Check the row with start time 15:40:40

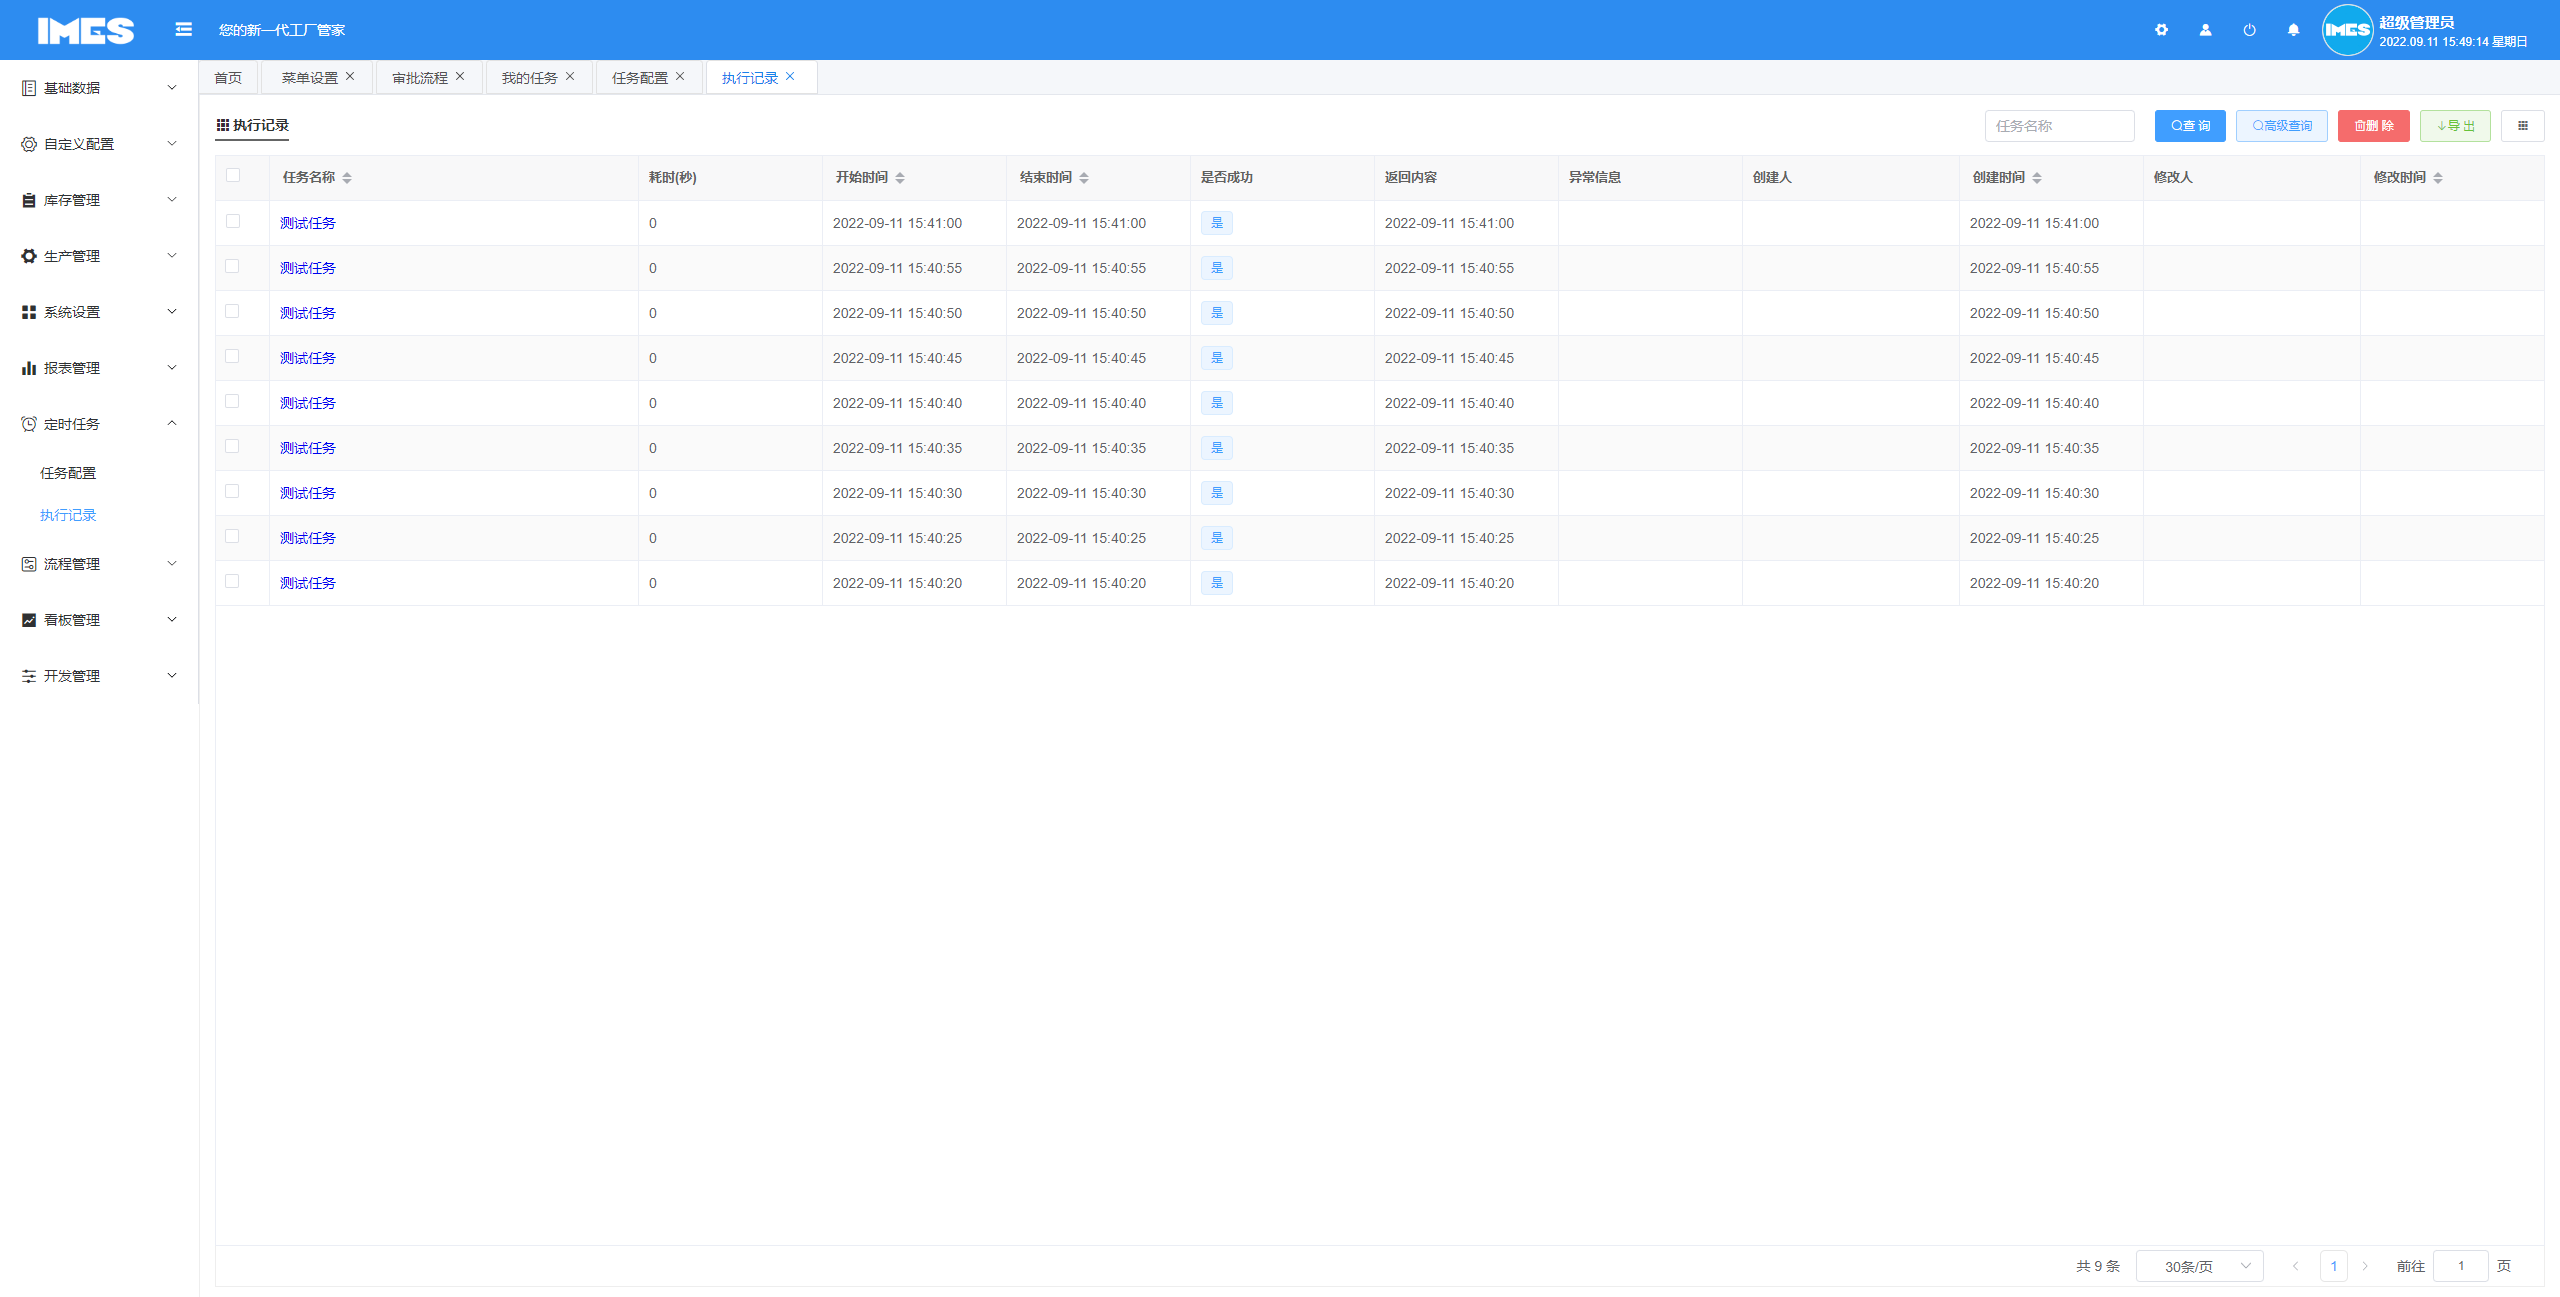[x=233, y=401]
